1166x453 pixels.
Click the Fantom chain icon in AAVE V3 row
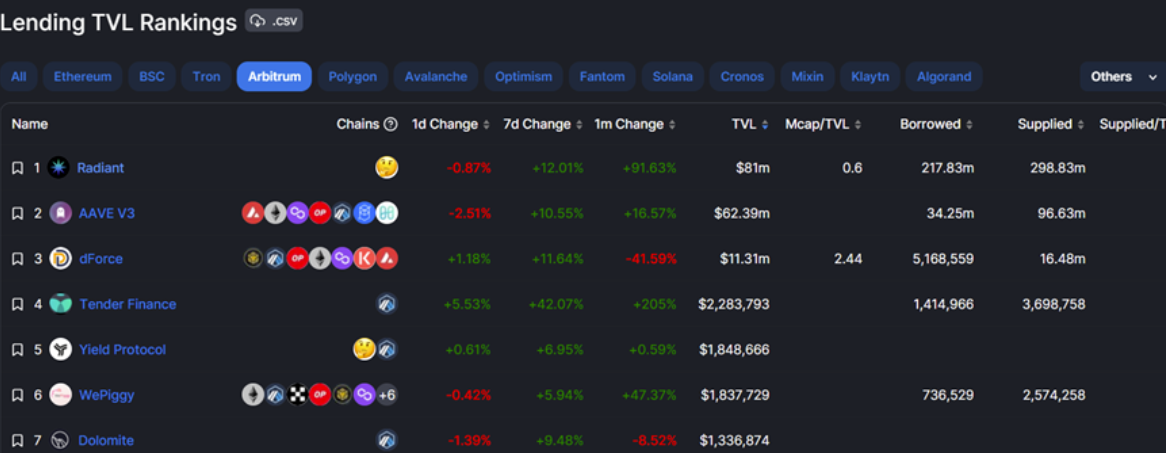[x=364, y=213]
